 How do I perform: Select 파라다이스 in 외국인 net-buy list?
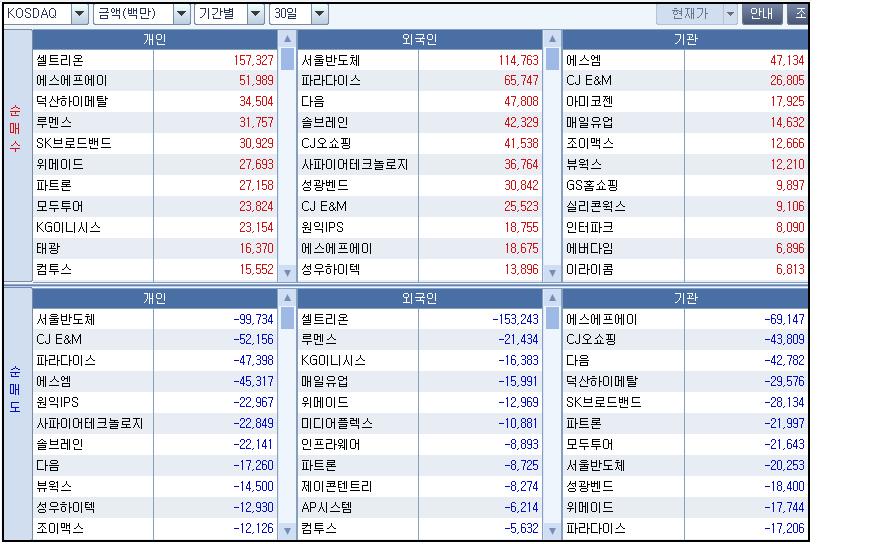coord(331,81)
